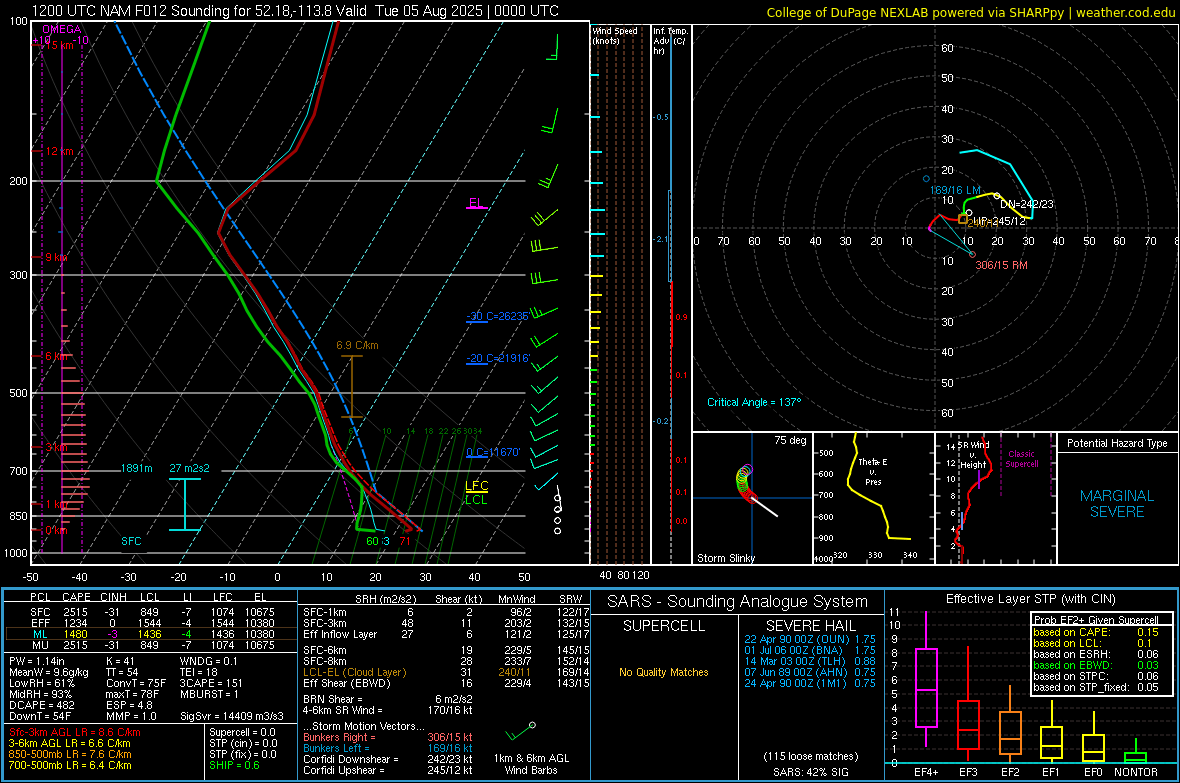Click 'No Quality Matches' under SUPERCELL

click(x=664, y=672)
